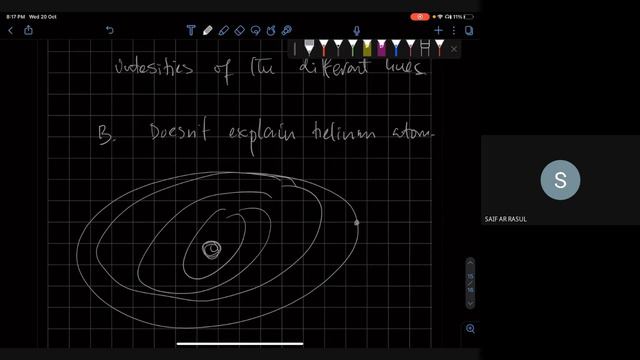Viewport: 640px width, 360px height.
Task: Open the share/export icon
Action: coord(28,30)
